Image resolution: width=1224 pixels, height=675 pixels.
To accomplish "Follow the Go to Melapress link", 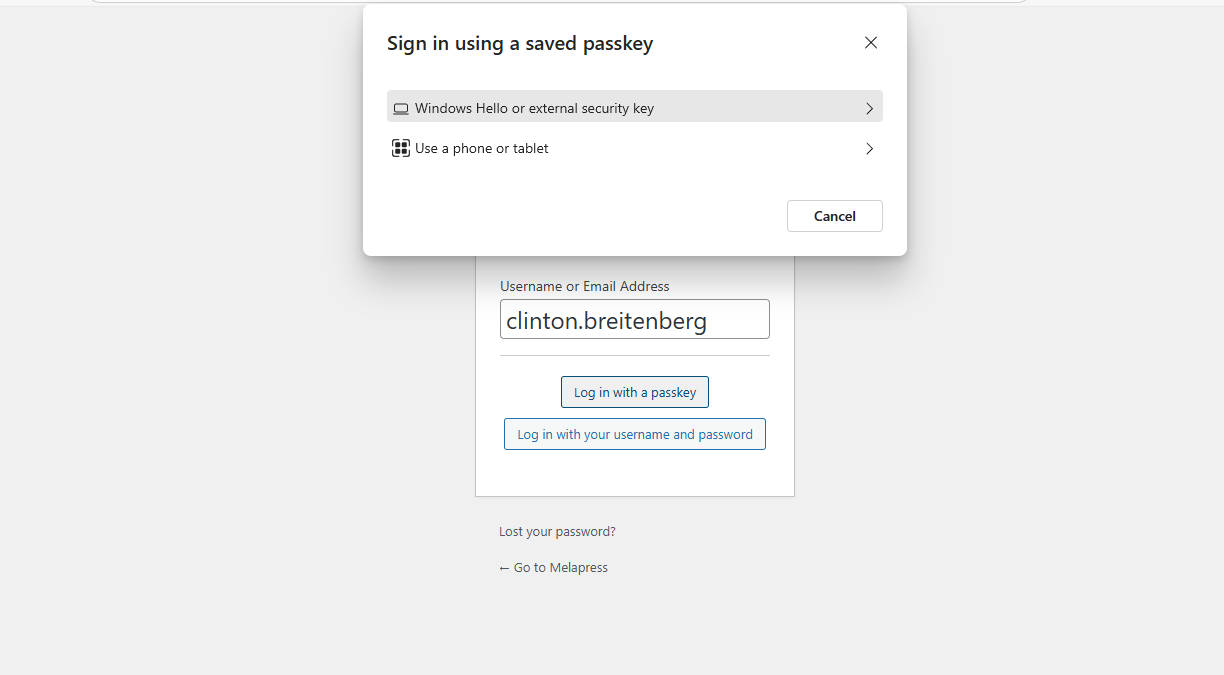I will 560,568.
